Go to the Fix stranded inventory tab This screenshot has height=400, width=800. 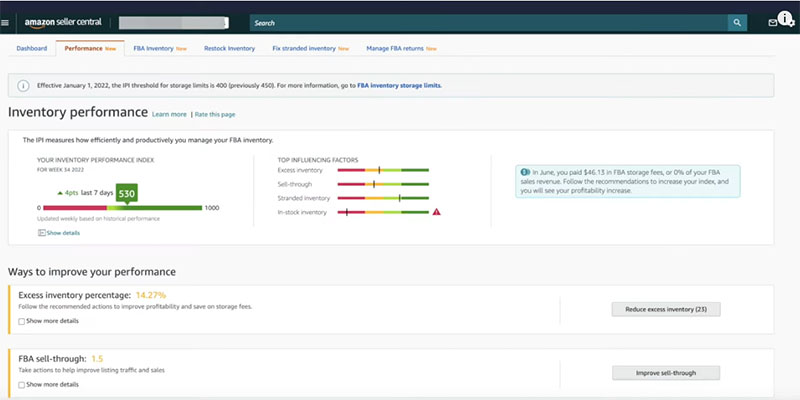coord(304,48)
